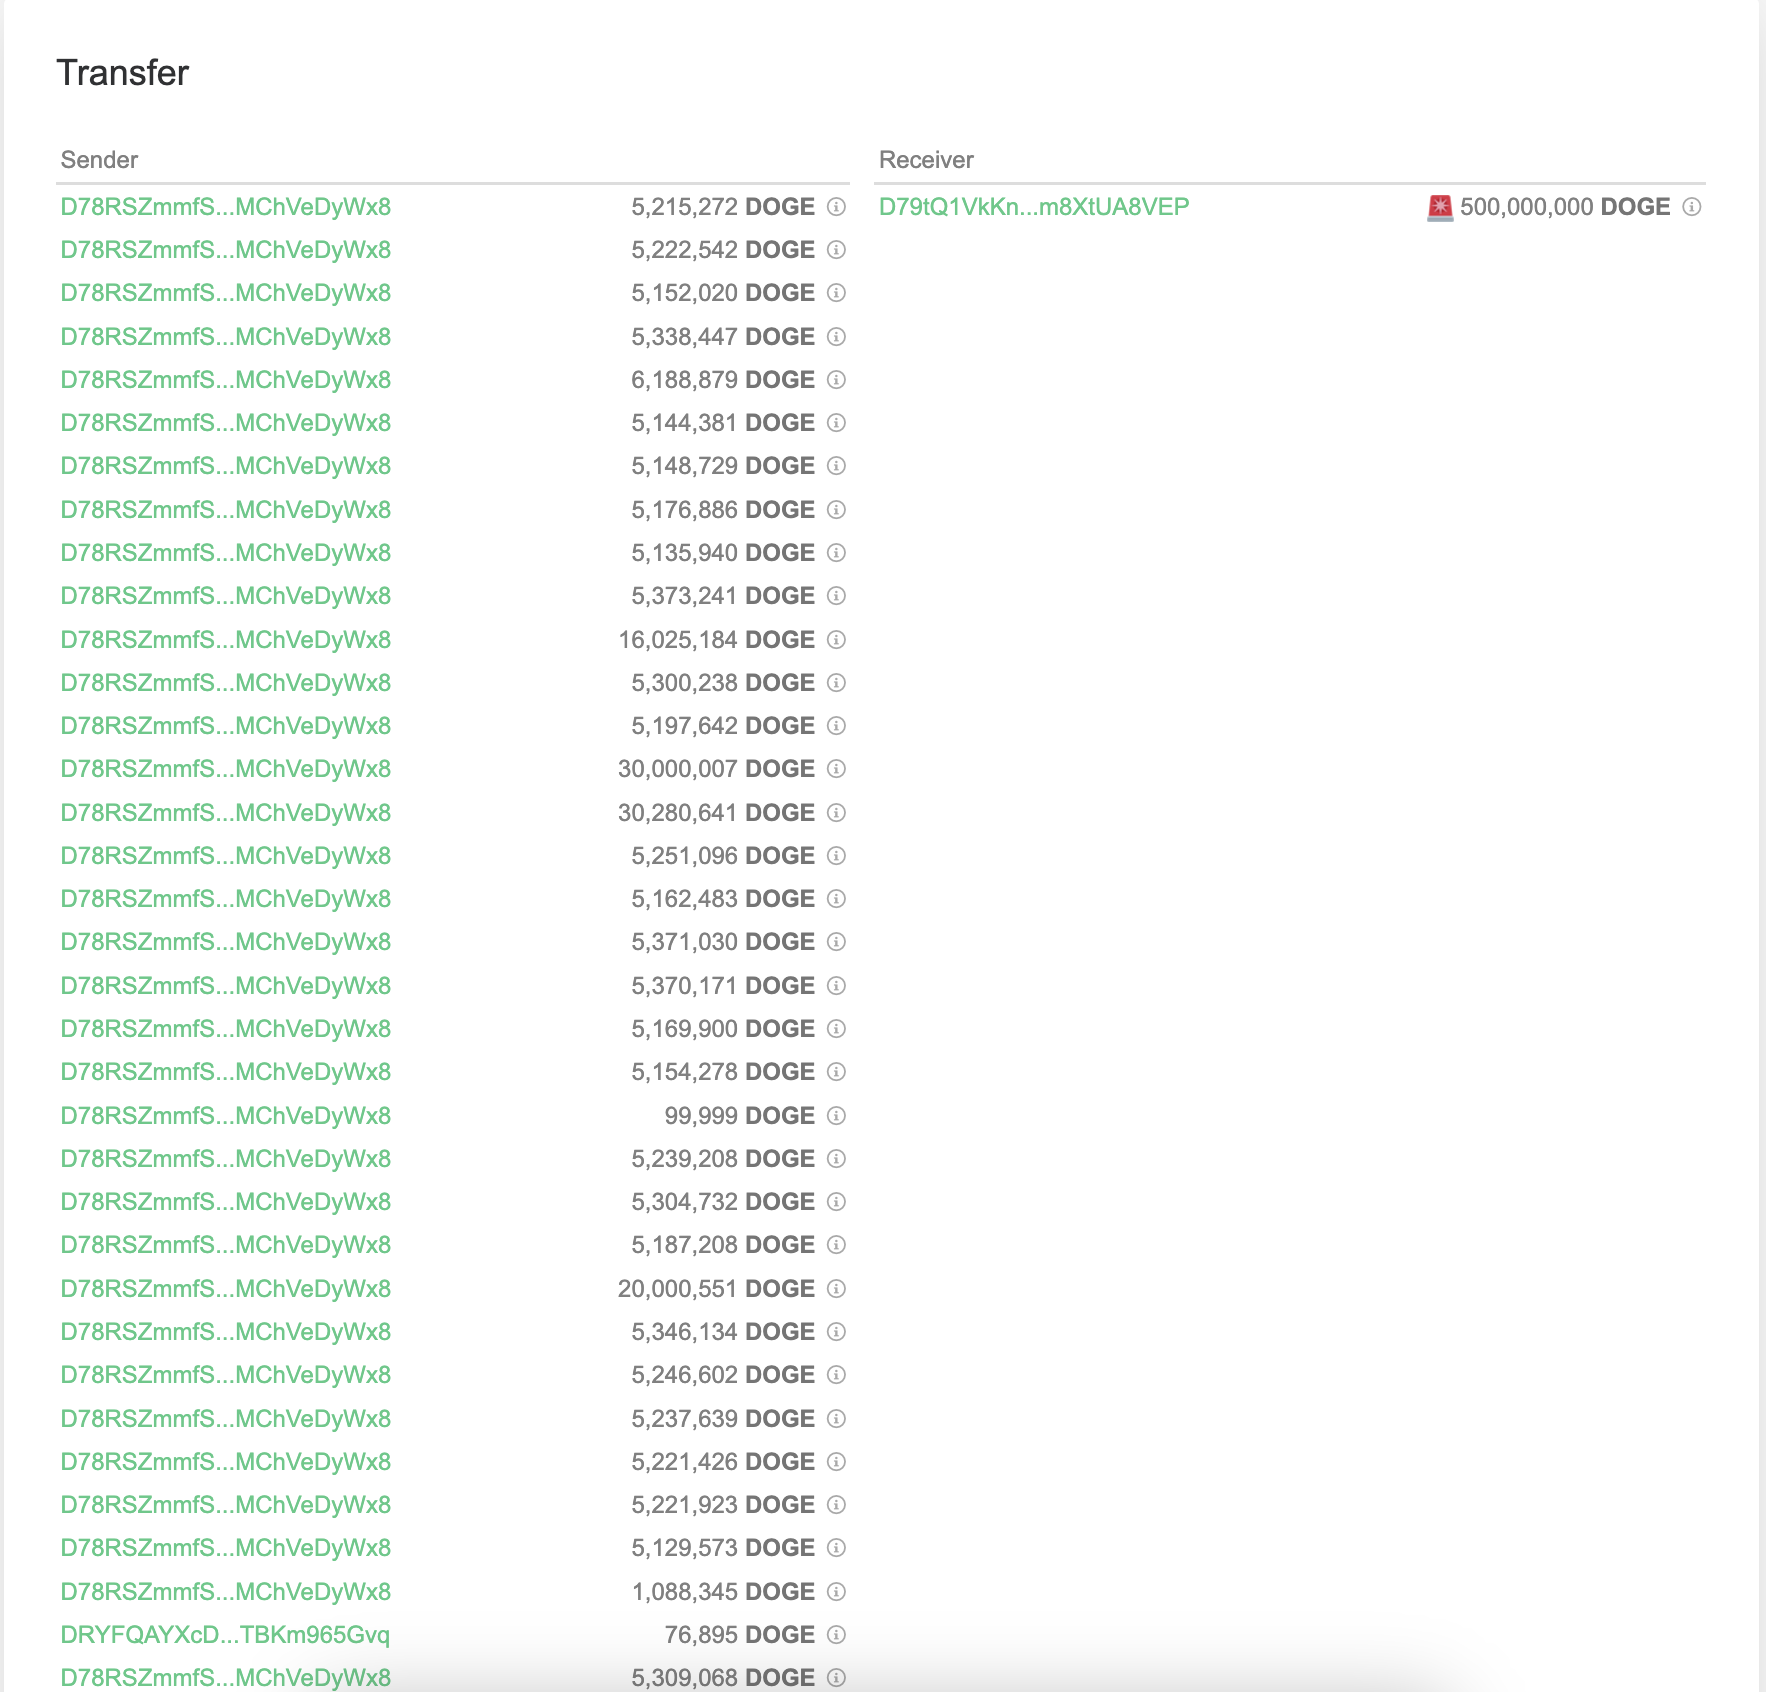
Task: Click info icon beside 5,144,381 DOGE
Action: 836,423
